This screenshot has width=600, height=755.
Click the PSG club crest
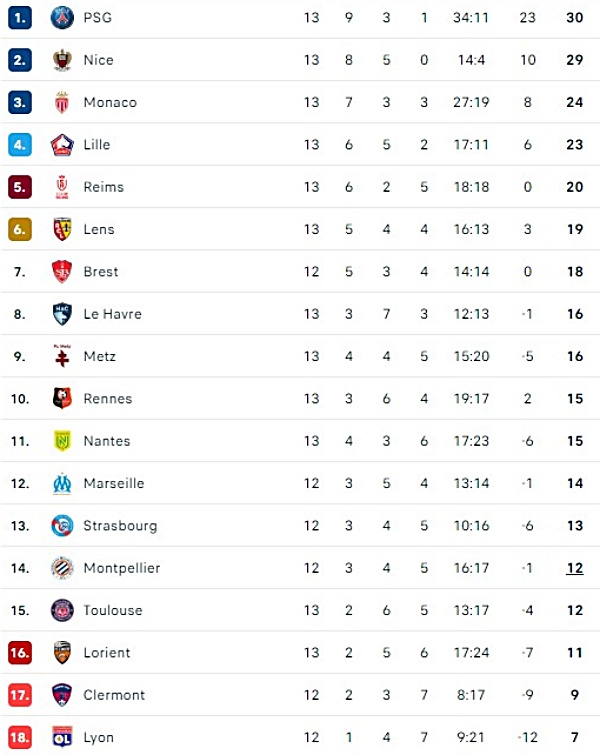(62, 18)
